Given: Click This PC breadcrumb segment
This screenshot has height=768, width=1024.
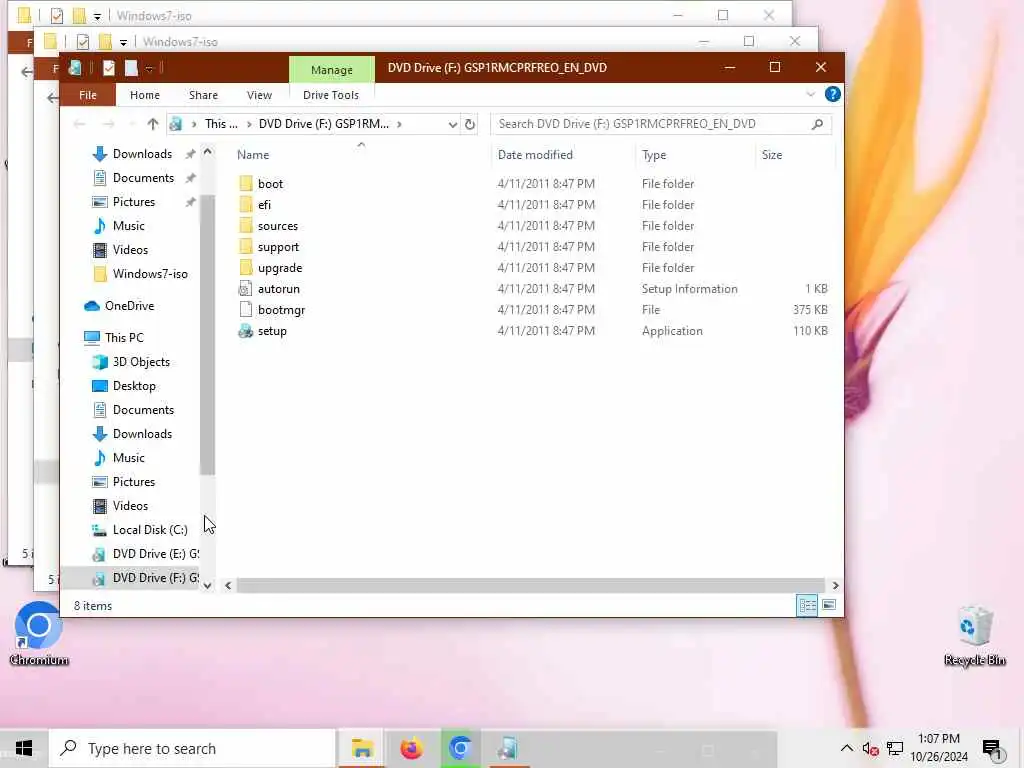Looking at the screenshot, I should click(221, 124).
